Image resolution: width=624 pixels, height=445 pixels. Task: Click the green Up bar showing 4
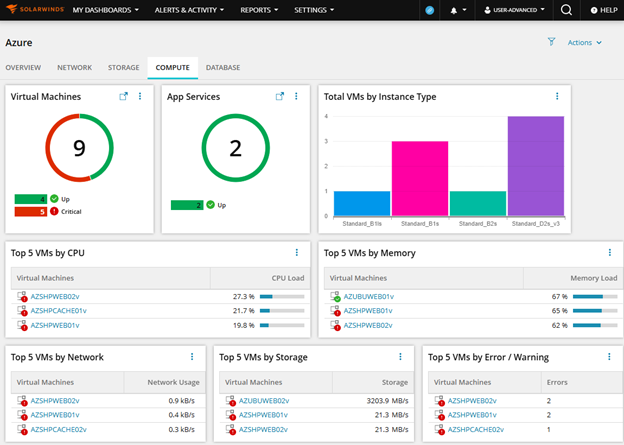[31, 199]
